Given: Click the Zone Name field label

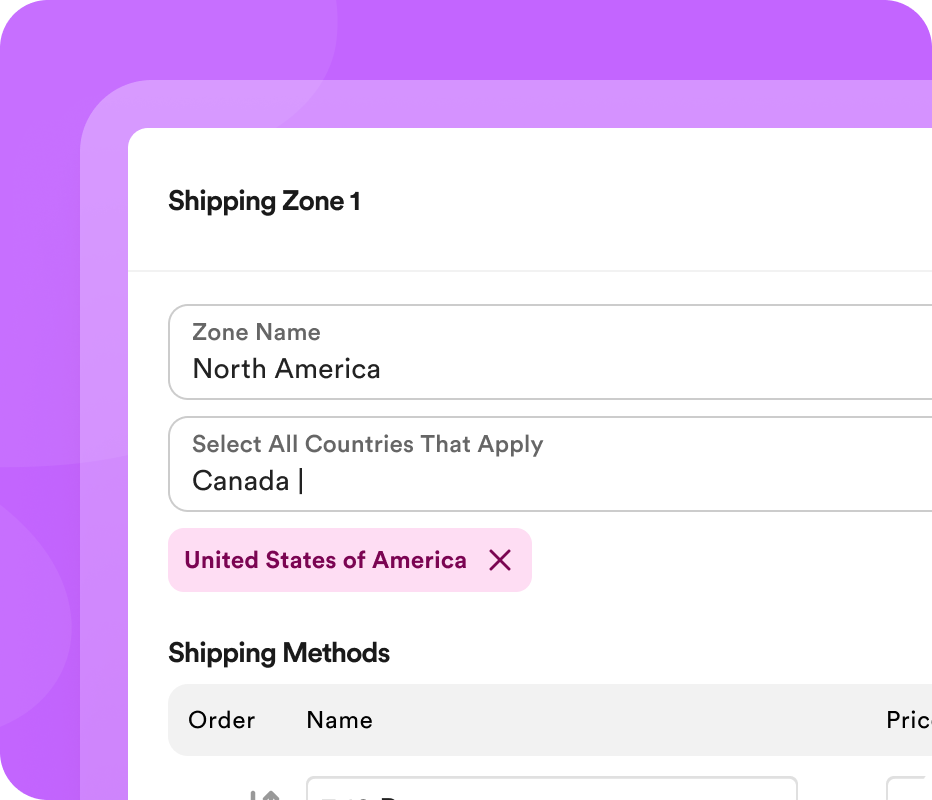Looking at the screenshot, I should [256, 332].
